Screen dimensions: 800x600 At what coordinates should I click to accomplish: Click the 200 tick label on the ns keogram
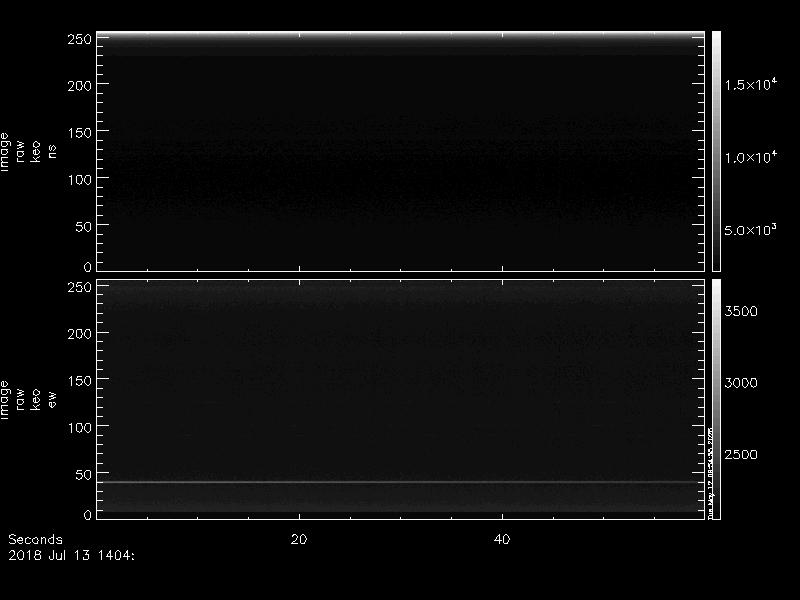coord(79,86)
